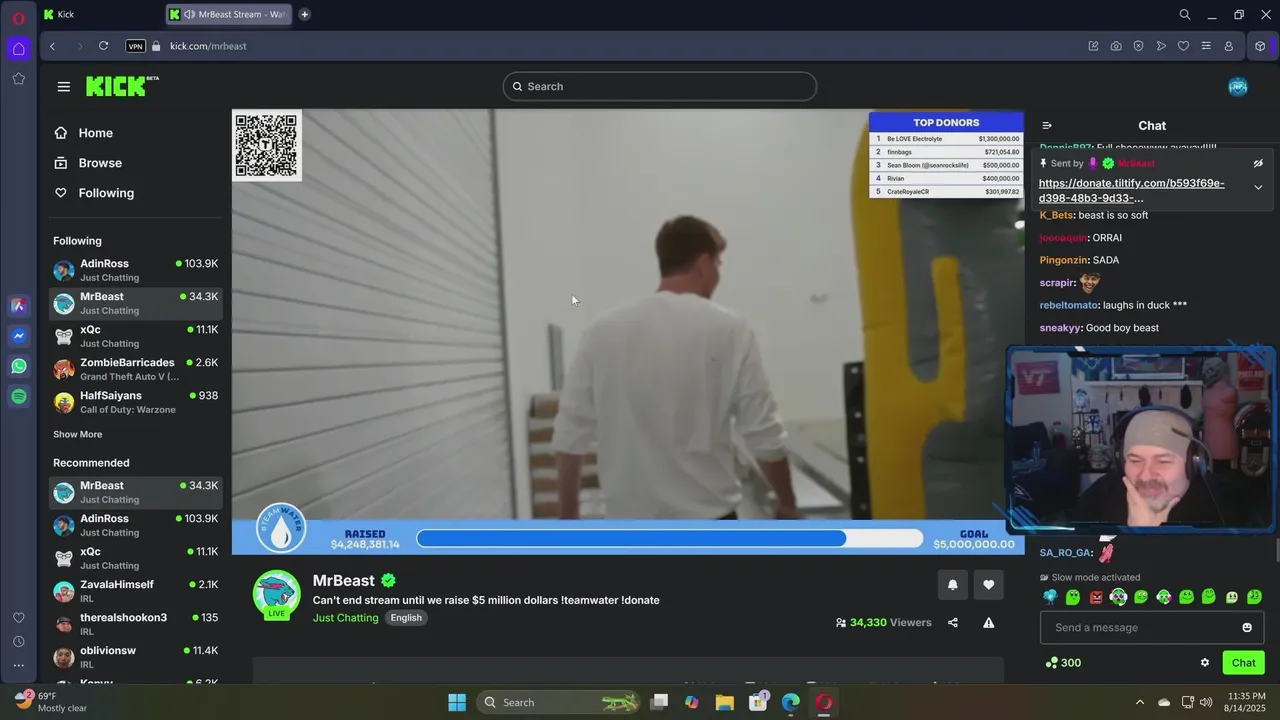Screen dimensions: 1280x720
Task: Open Opera bookmarks heart icon in address bar
Action: pyautogui.click(x=1183, y=46)
